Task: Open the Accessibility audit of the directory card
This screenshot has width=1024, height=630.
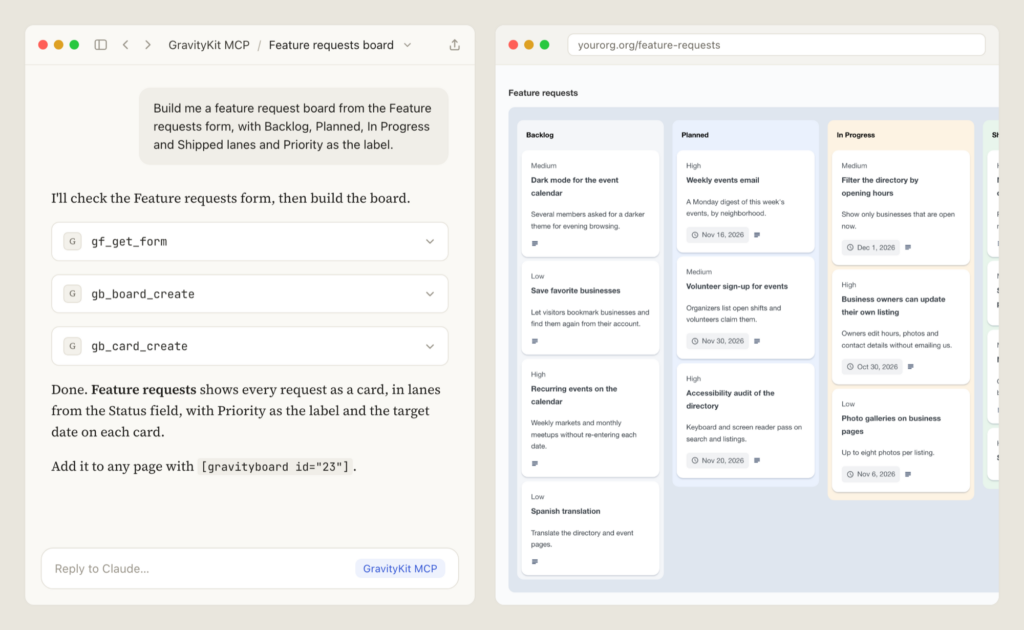Action: click(745, 421)
